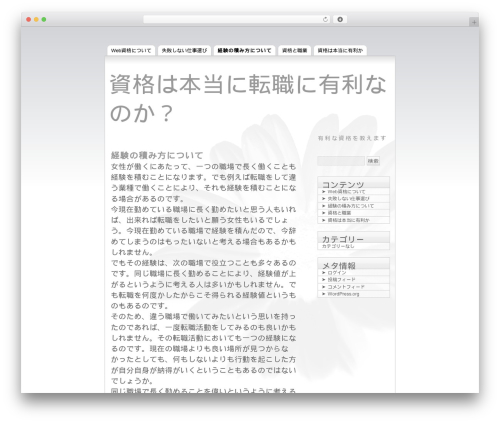Open the Web資格について tab

pos(131,51)
